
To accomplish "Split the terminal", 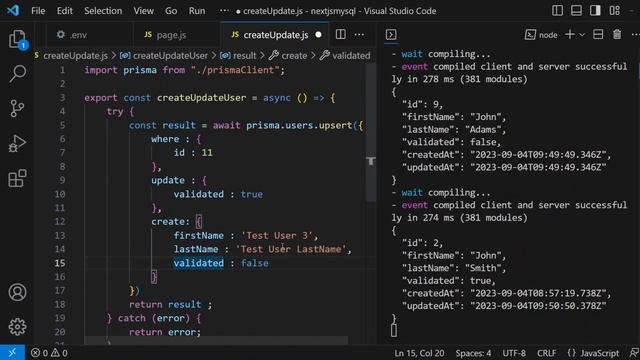I will (x=598, y=35).
